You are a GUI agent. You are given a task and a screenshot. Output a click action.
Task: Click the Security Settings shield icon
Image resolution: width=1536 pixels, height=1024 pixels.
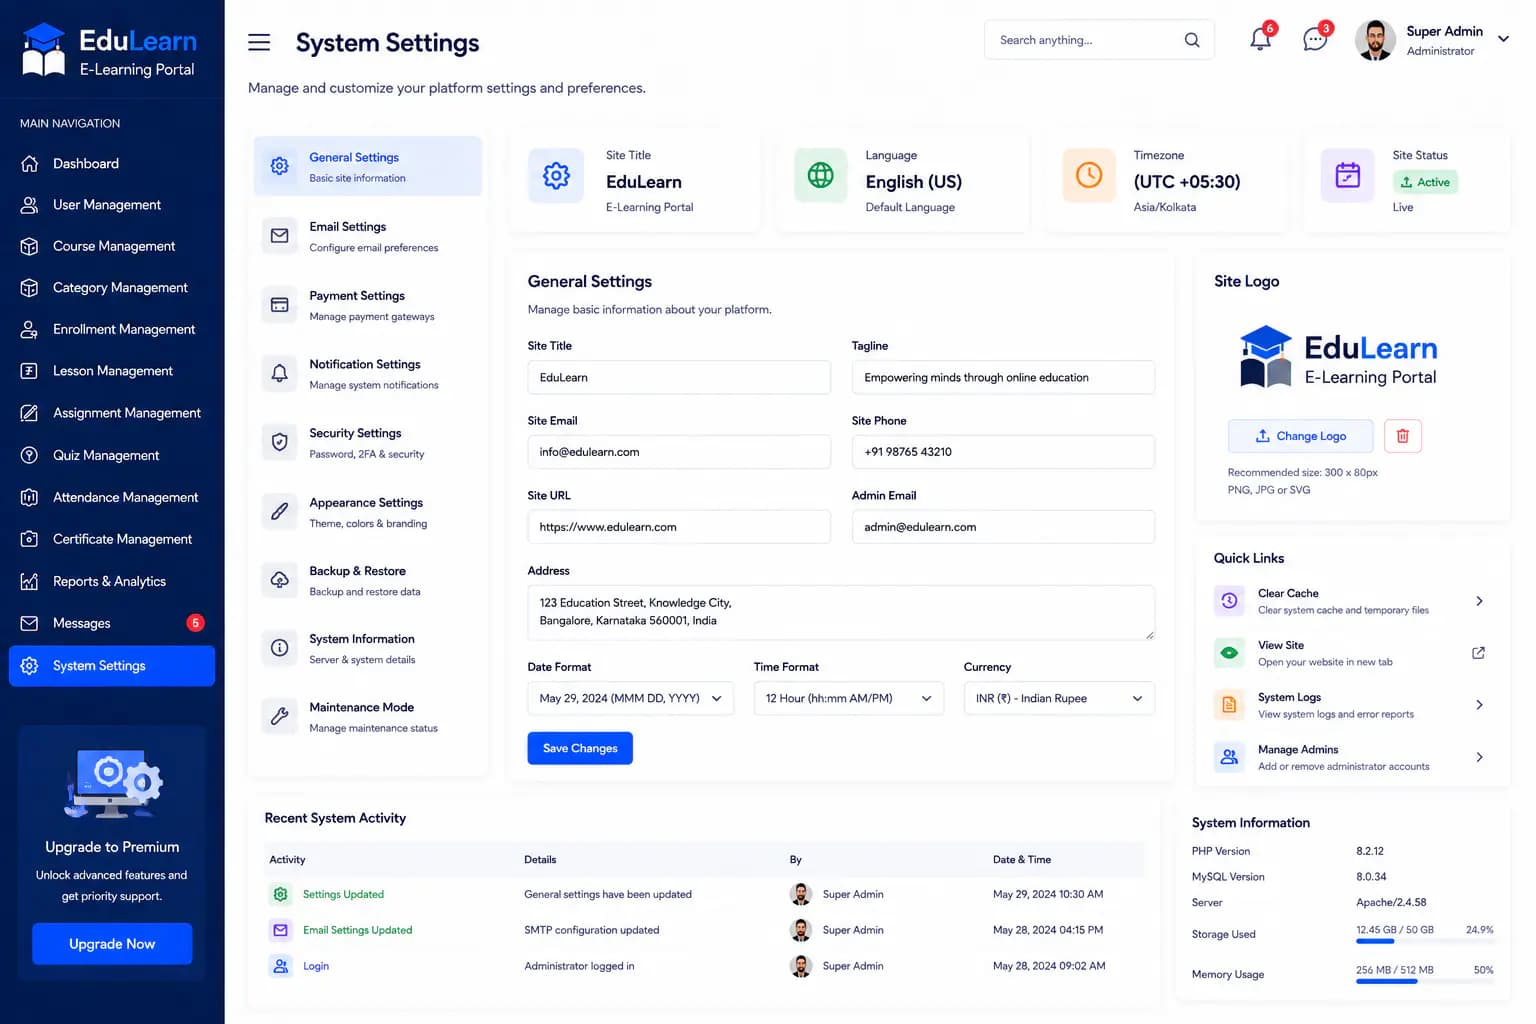pos(280,442)
